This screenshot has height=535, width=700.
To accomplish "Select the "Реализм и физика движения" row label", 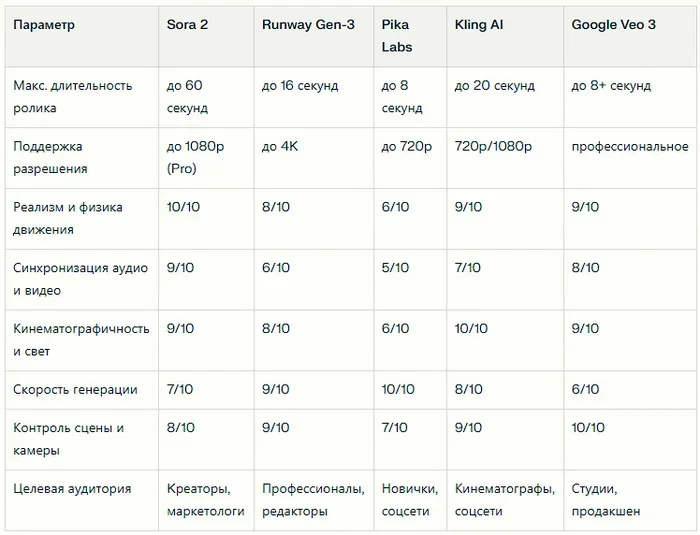I will 68,218.
